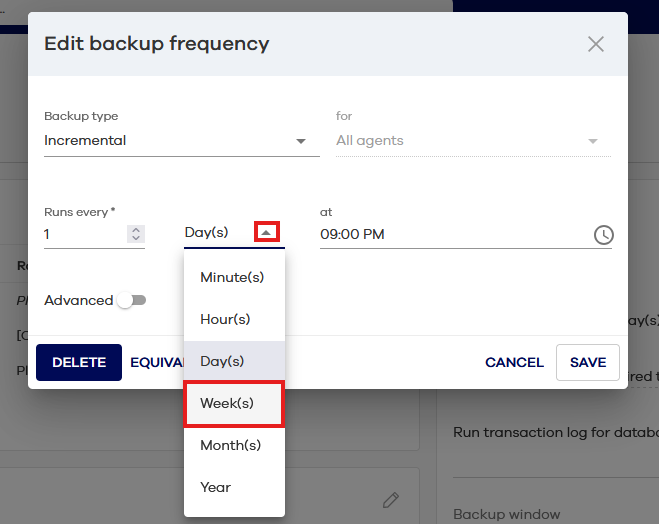Close the Edit backup frequency dialog

tap(596, 44)
